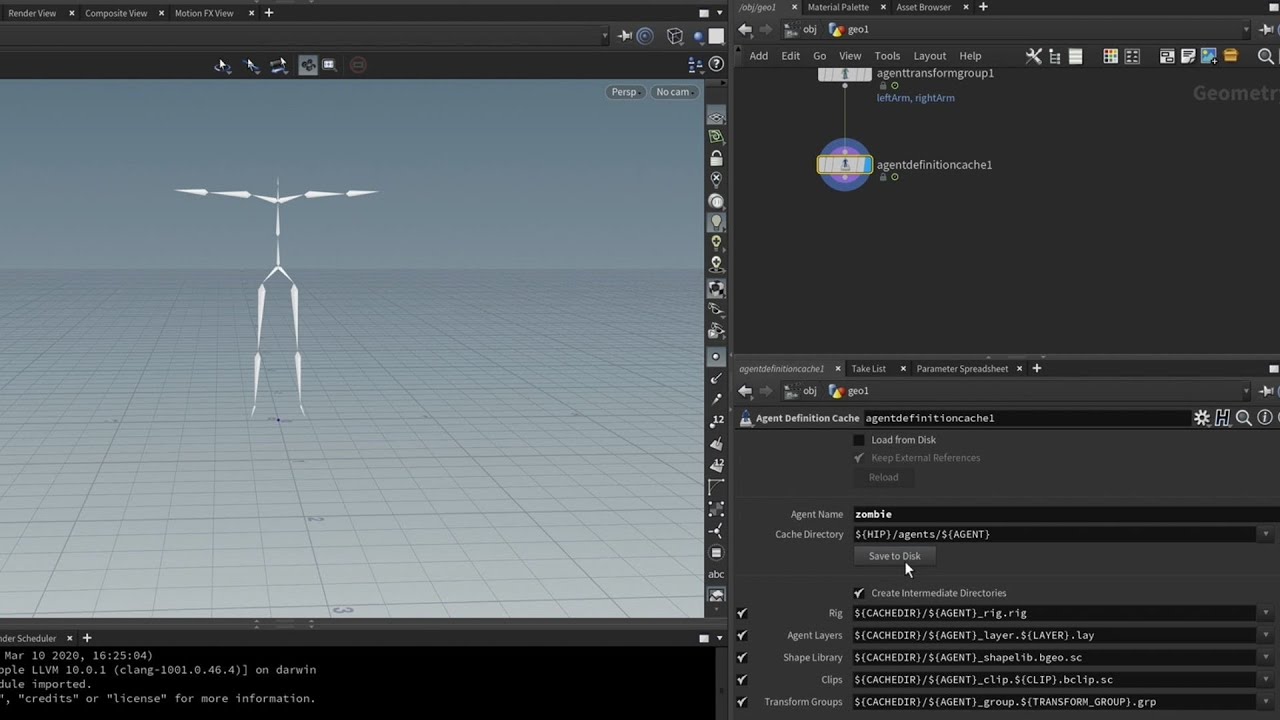Open the Rig path dropdown arrow

pyautogui.click(x=1266, y=613)
